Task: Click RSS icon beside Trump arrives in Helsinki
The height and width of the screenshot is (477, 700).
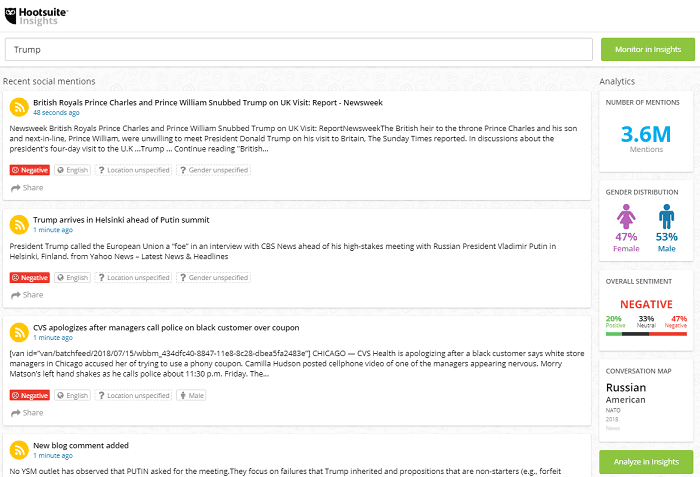Action: point(18,224)
